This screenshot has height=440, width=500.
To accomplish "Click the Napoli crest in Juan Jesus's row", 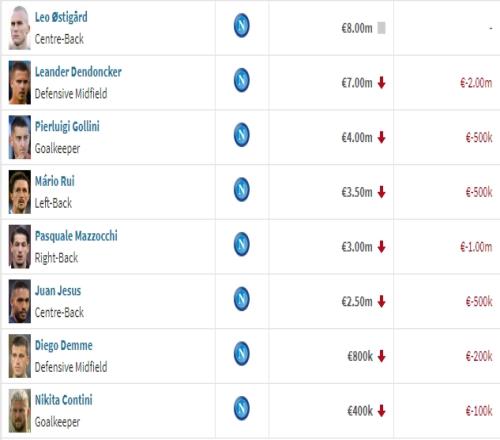I will [242, 299].
